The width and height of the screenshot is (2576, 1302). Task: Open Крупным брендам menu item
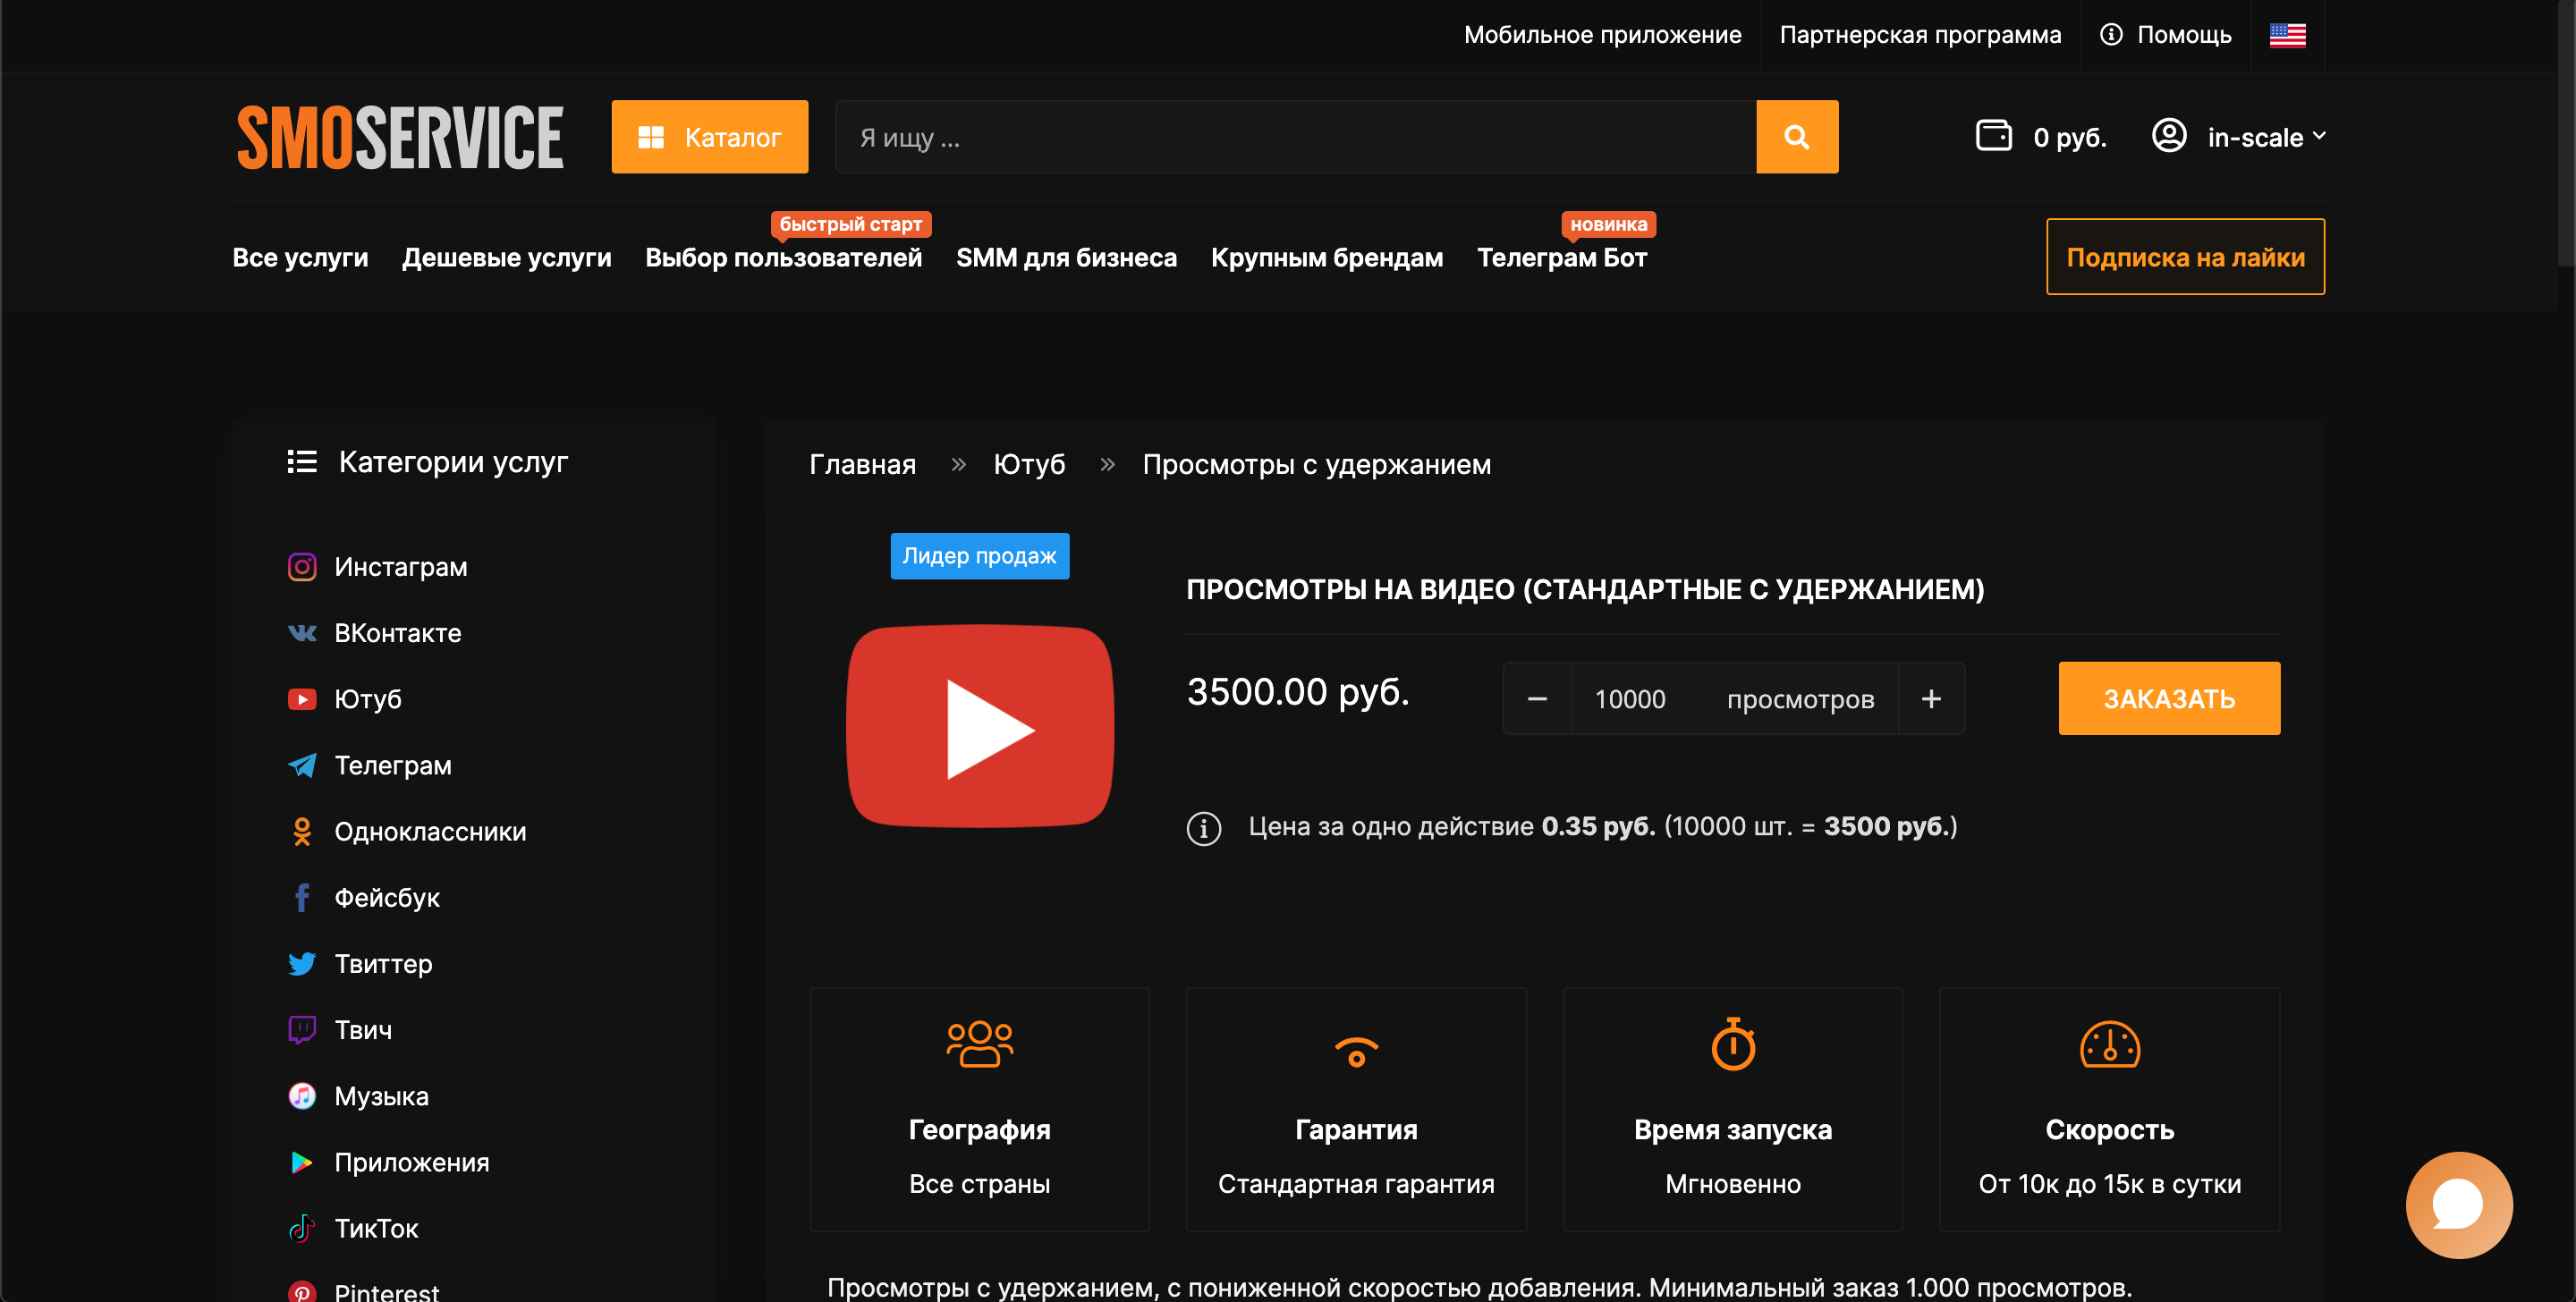(1326, 257)
